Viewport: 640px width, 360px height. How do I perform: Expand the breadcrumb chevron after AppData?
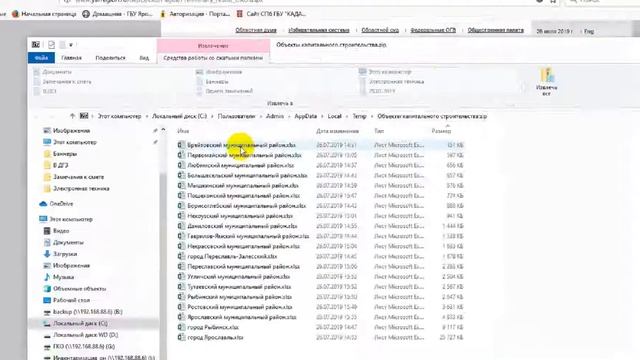pos(322,116)
